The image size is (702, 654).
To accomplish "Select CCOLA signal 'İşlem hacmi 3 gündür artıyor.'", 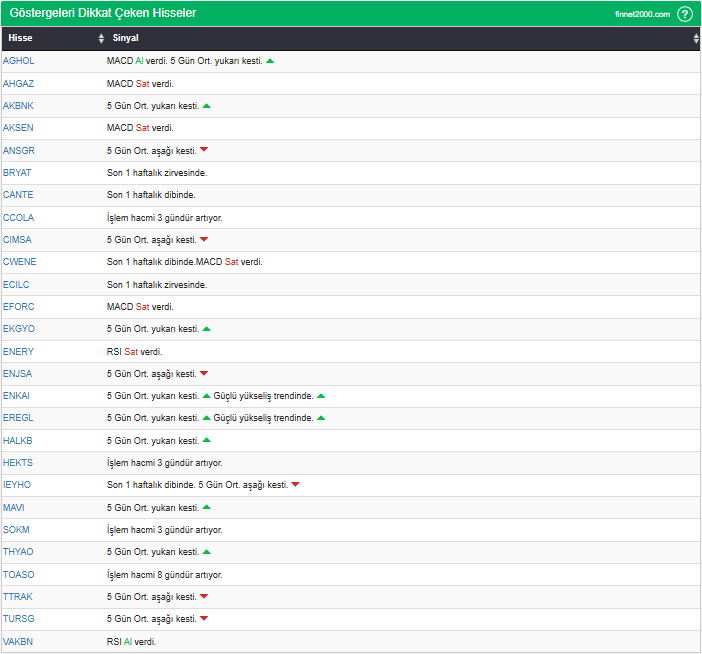I will coord(164,218).
